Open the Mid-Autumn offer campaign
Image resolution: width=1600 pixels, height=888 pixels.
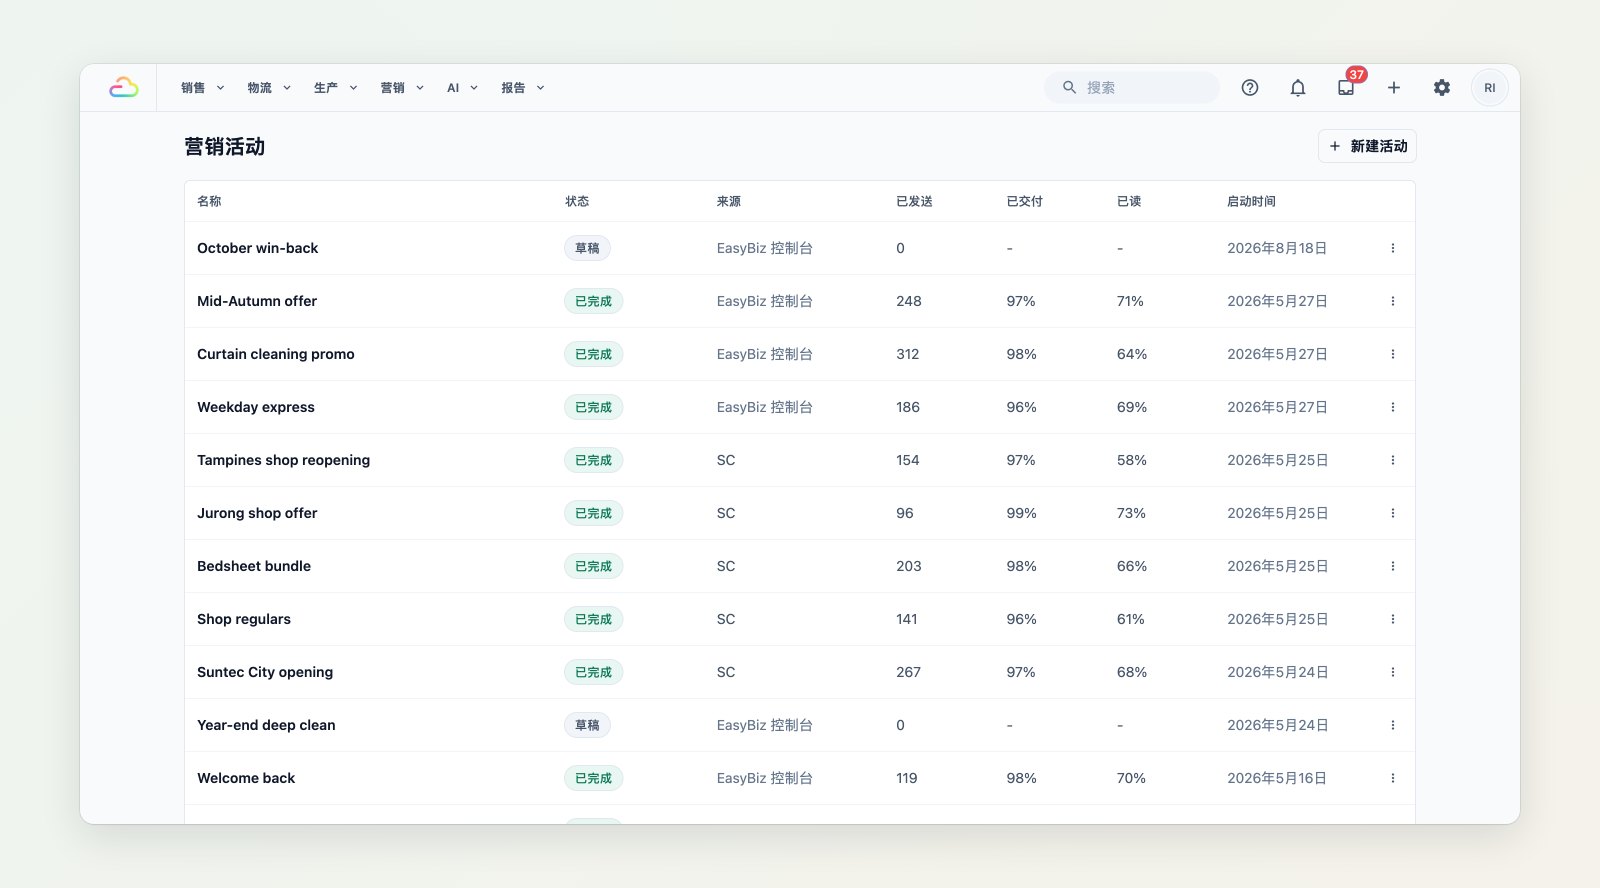(257, 301)
